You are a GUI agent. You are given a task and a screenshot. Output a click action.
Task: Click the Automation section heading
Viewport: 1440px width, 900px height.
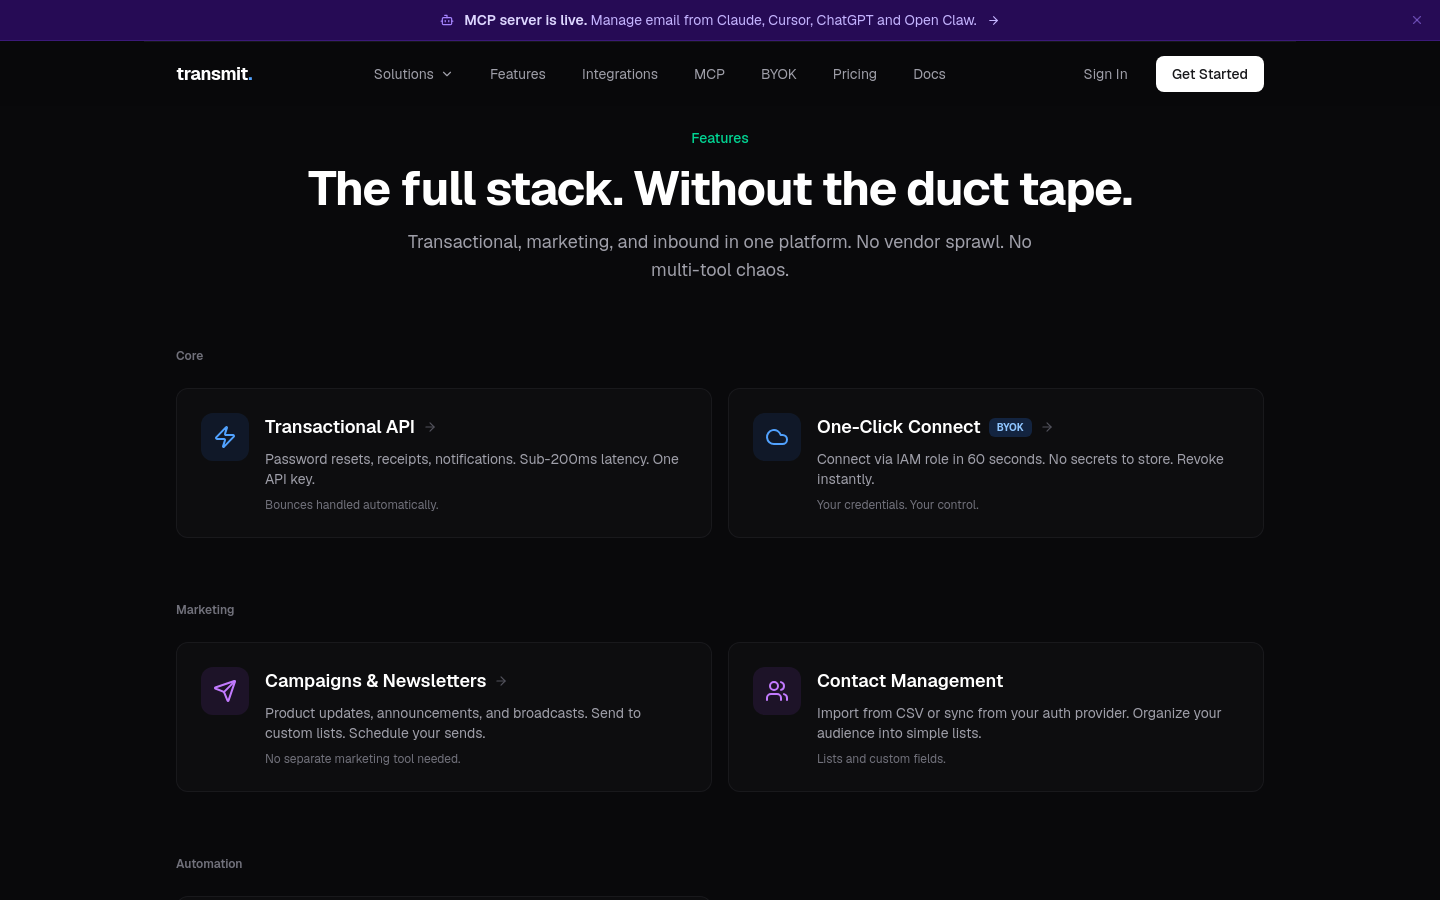tap(209, 864)
